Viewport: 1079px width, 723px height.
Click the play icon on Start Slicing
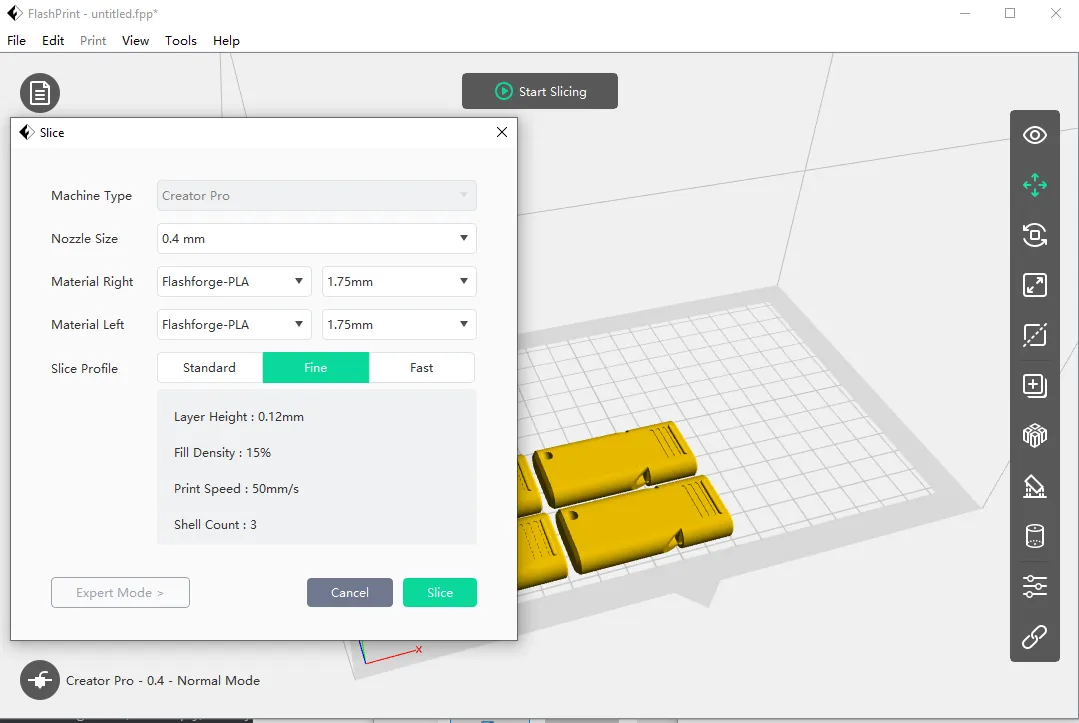(504, 91)
